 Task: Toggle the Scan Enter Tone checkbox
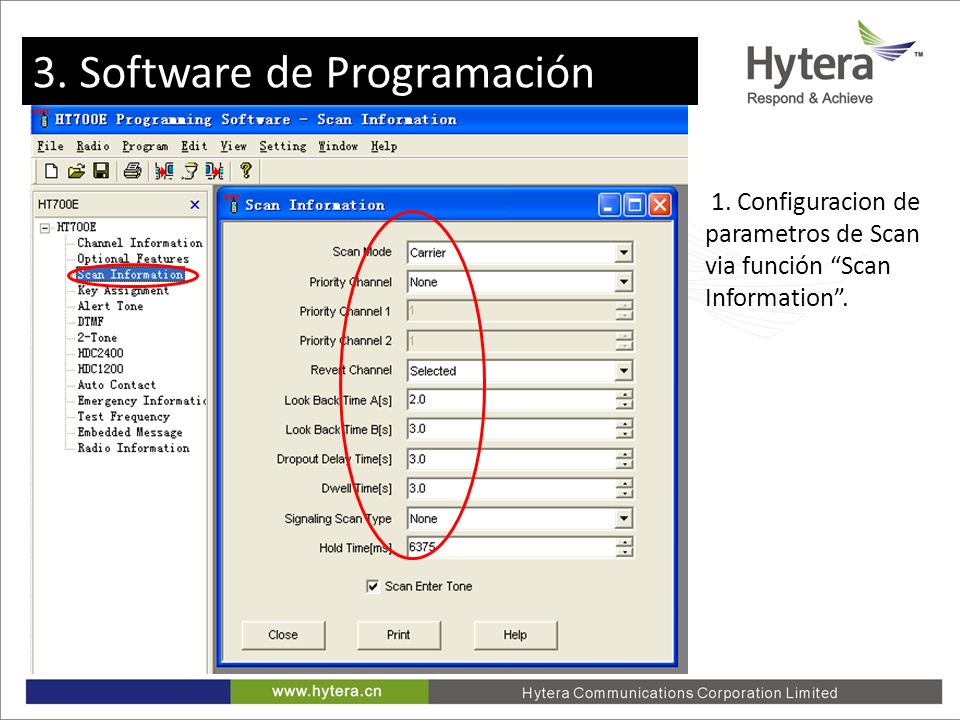tap(372, 587)
